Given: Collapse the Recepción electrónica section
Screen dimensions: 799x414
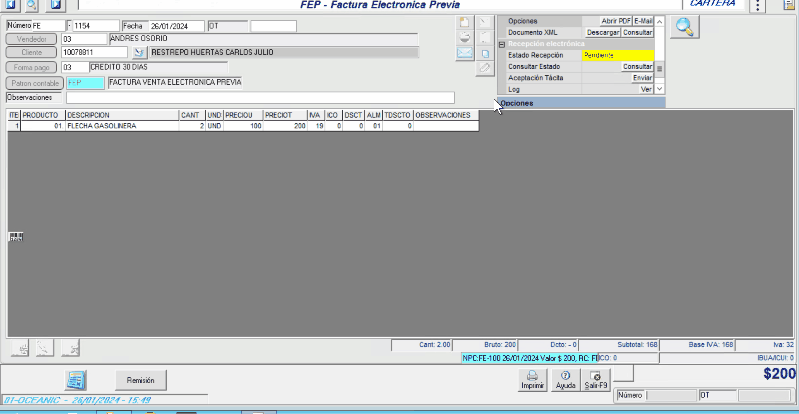Looking at the screenshot, I should pos(501,44).
